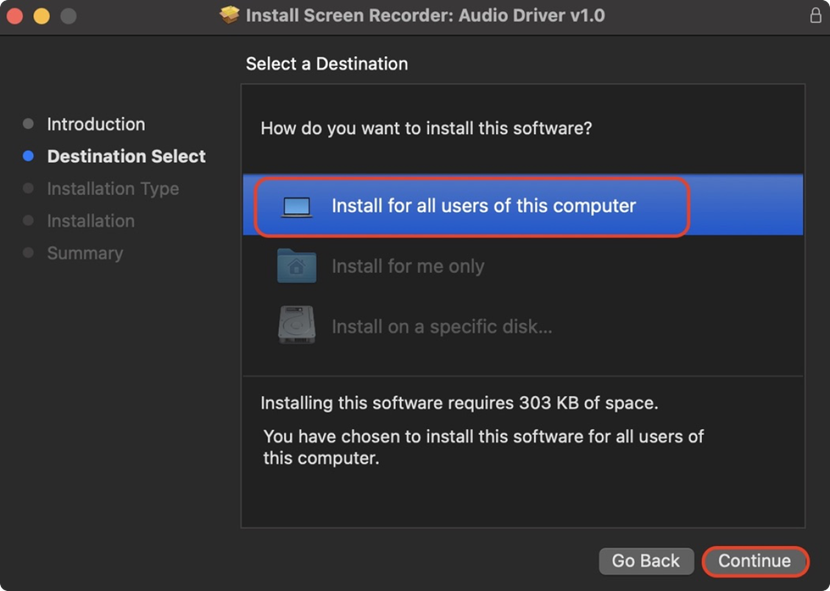The image size is (830, 591).
Task: Choose the "Install for me only" option
Action: click(408, 267)
